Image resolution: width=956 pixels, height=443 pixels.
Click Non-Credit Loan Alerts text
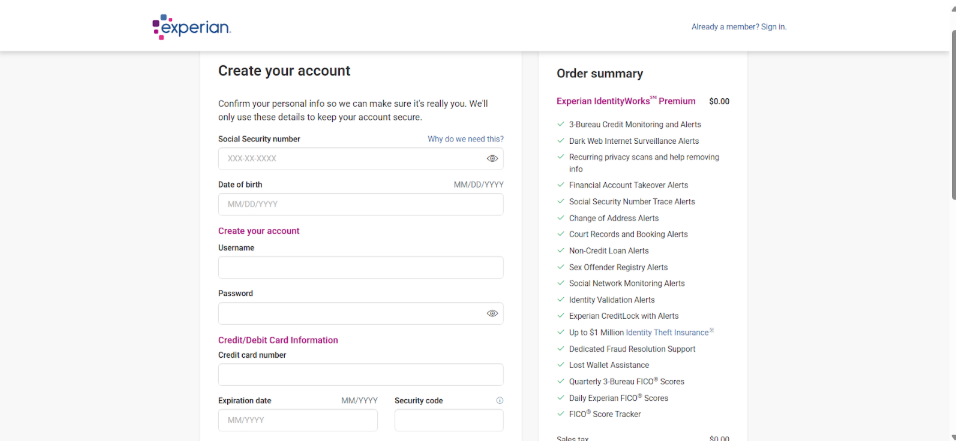609,251
